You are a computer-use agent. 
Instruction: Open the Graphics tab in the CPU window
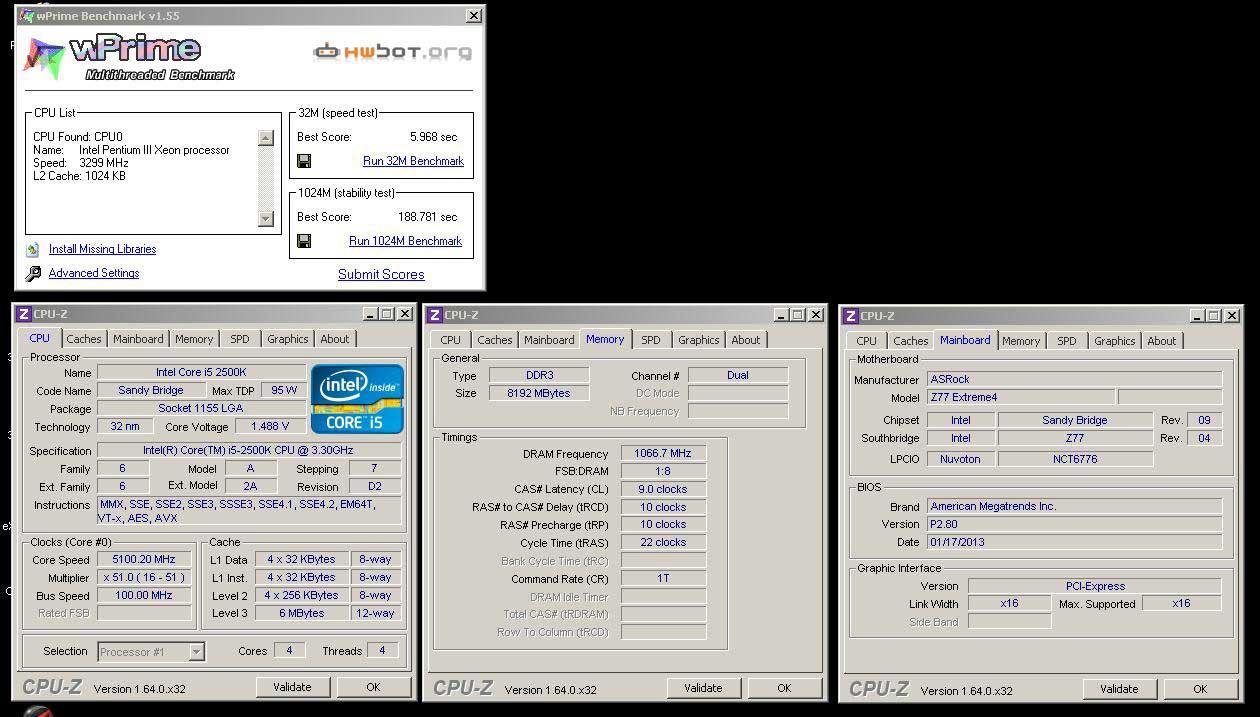[288, 339]
